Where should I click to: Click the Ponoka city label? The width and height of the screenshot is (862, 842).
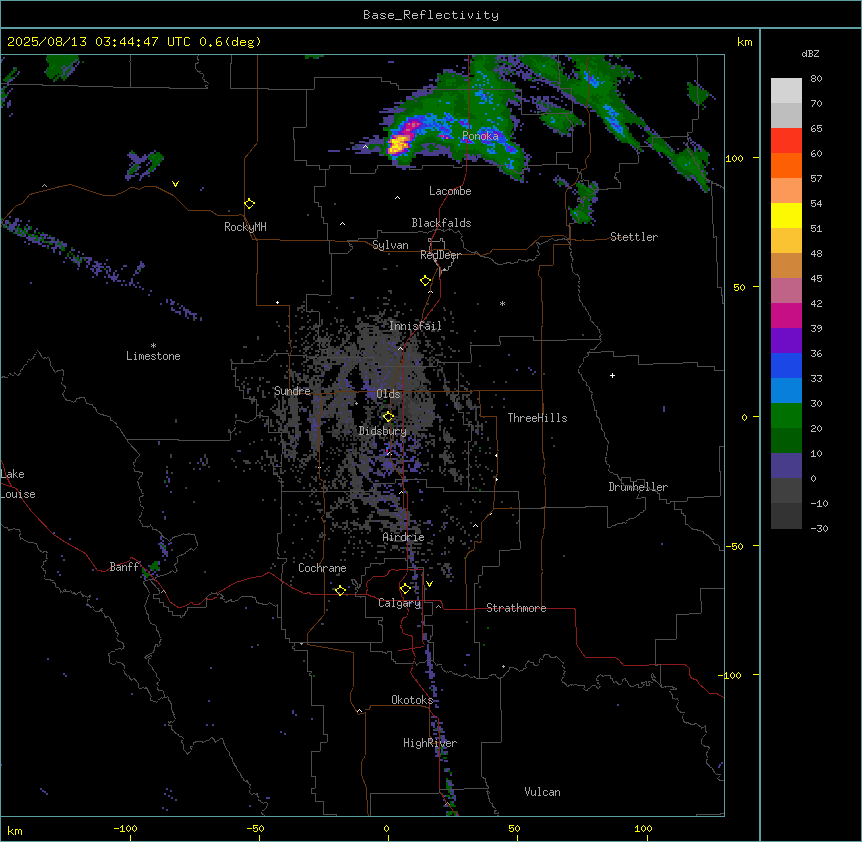[480, 136]
